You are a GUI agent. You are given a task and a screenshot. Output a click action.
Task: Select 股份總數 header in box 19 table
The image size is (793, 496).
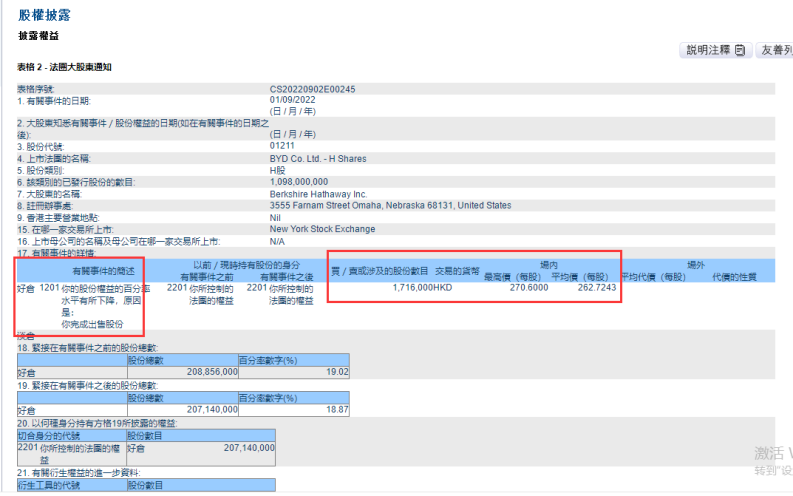click(146, 398)
